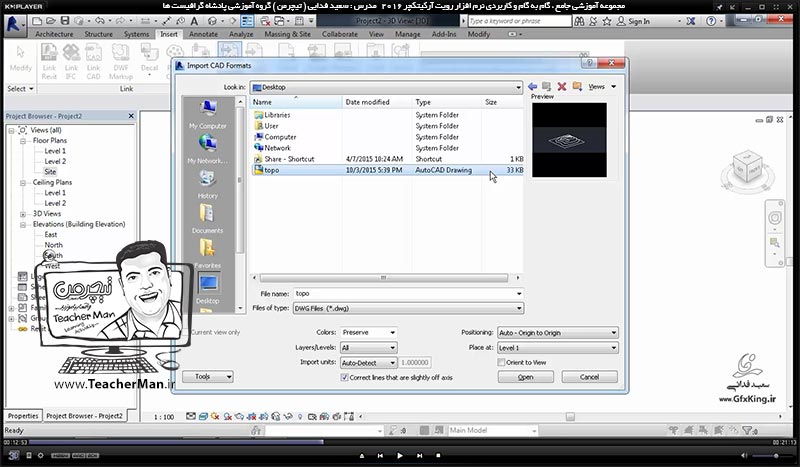Click the Link CAD ribbon icon
800x467 pixels.
pyautogui.click(x=93, y=61)
